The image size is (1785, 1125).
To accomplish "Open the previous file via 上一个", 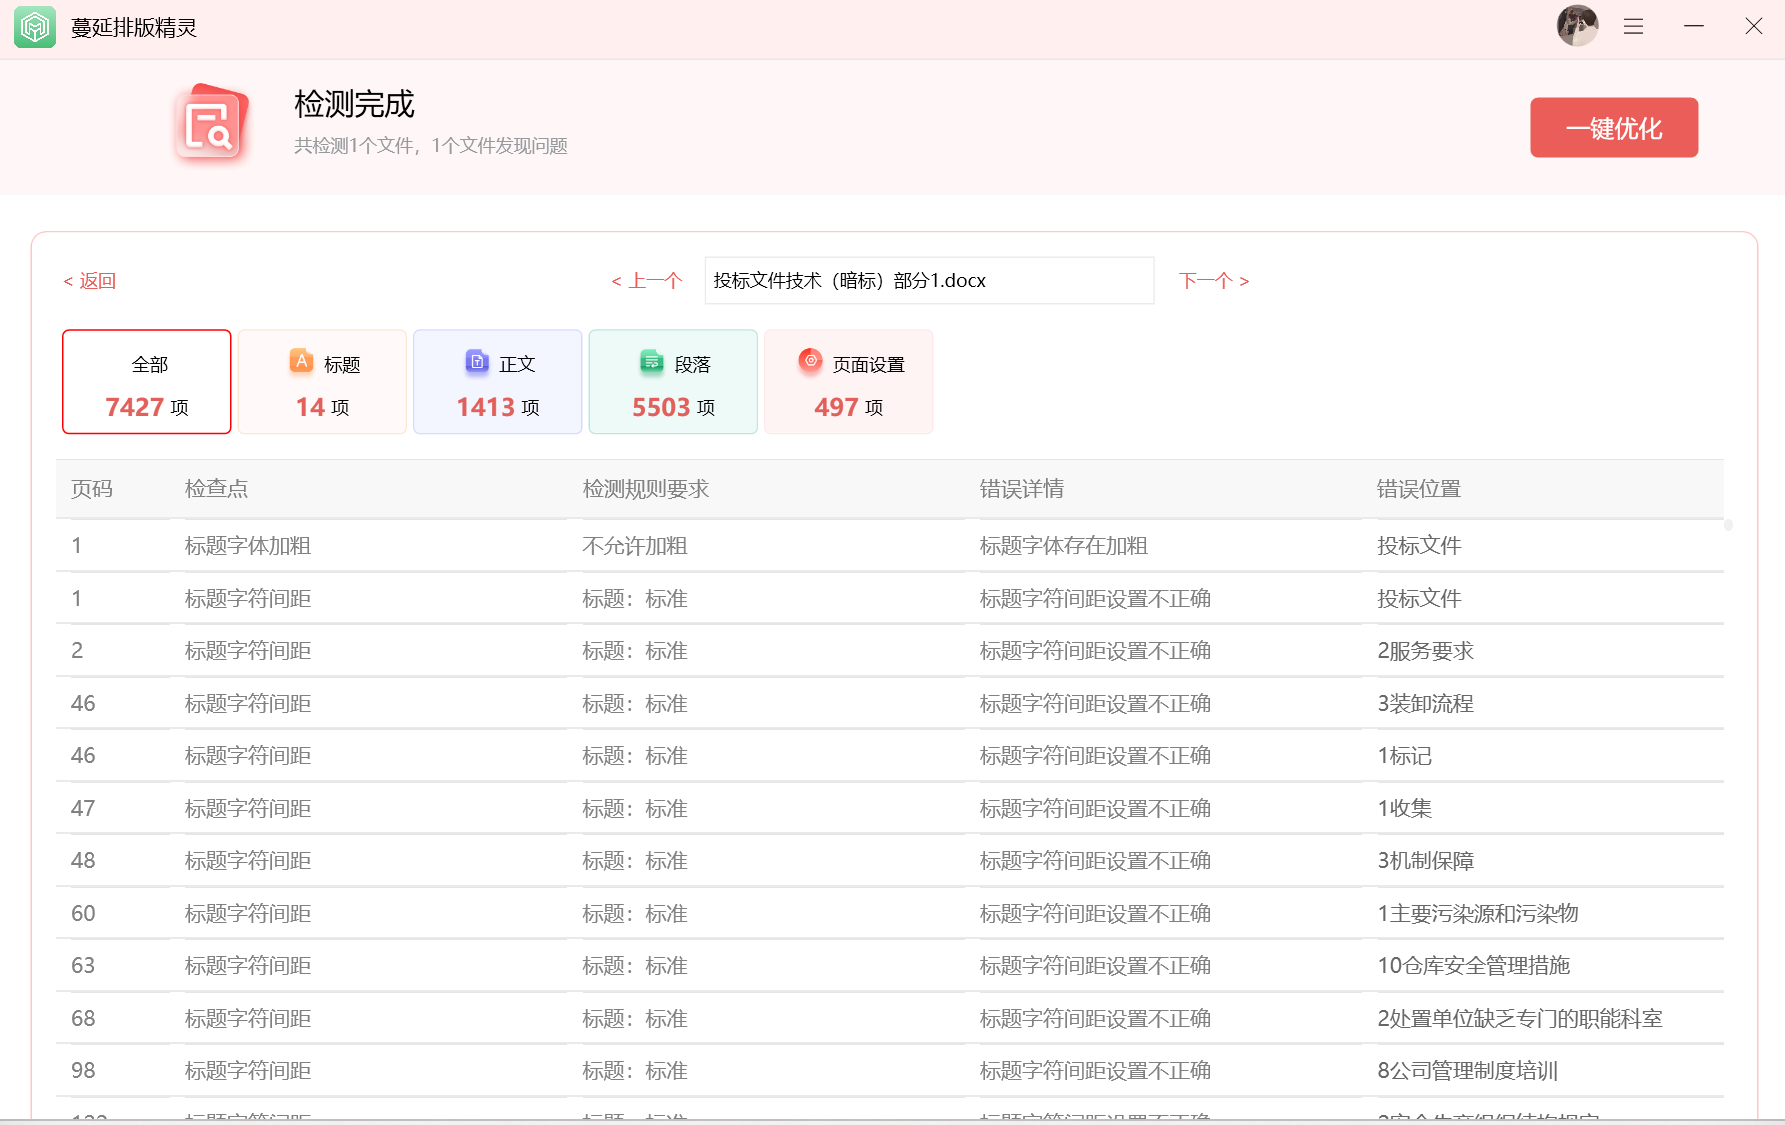I will point(646,280).
